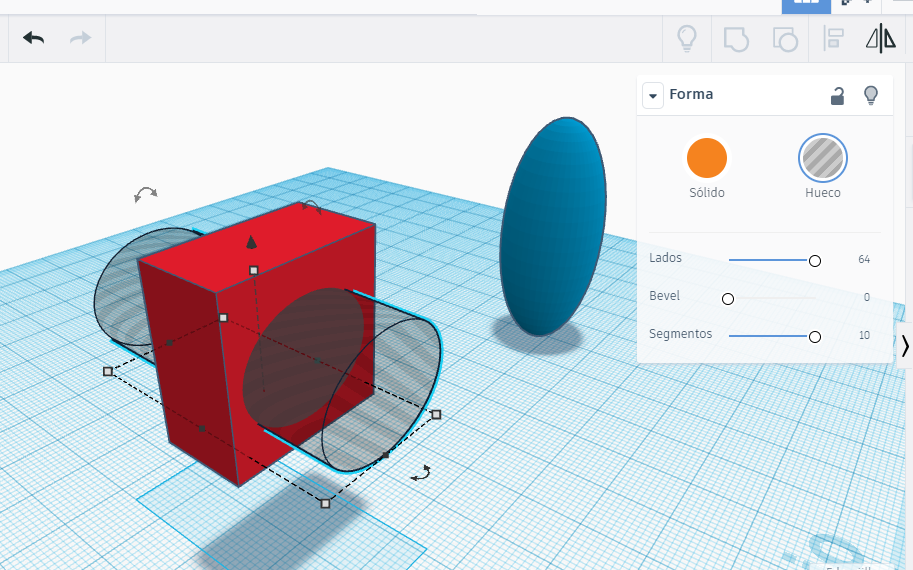Select the blue ellipsoid shape
This screenshot has width=913, height=570.
click(553, 226)
